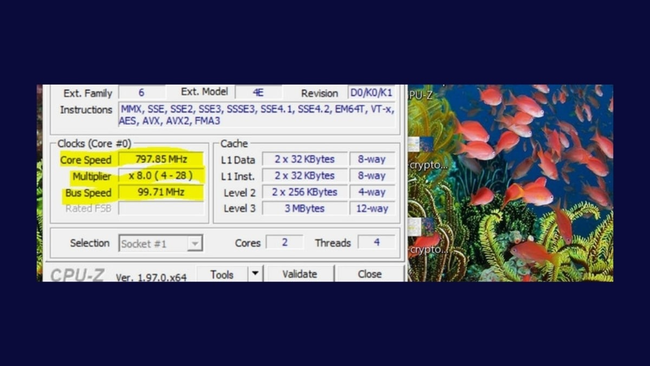Screen dimensions: 650x366
Task: Click the Level 3 12-way value
Action: coord(372,208)
